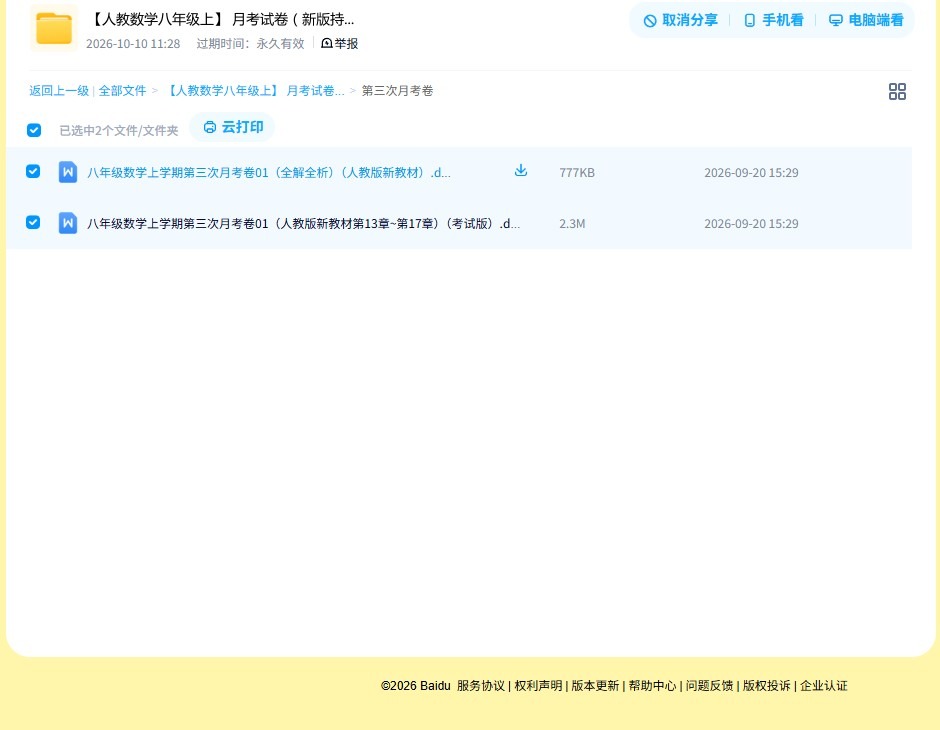Switch to grid view layout icon
The image size is (940, 730).
tap(897, 91)
